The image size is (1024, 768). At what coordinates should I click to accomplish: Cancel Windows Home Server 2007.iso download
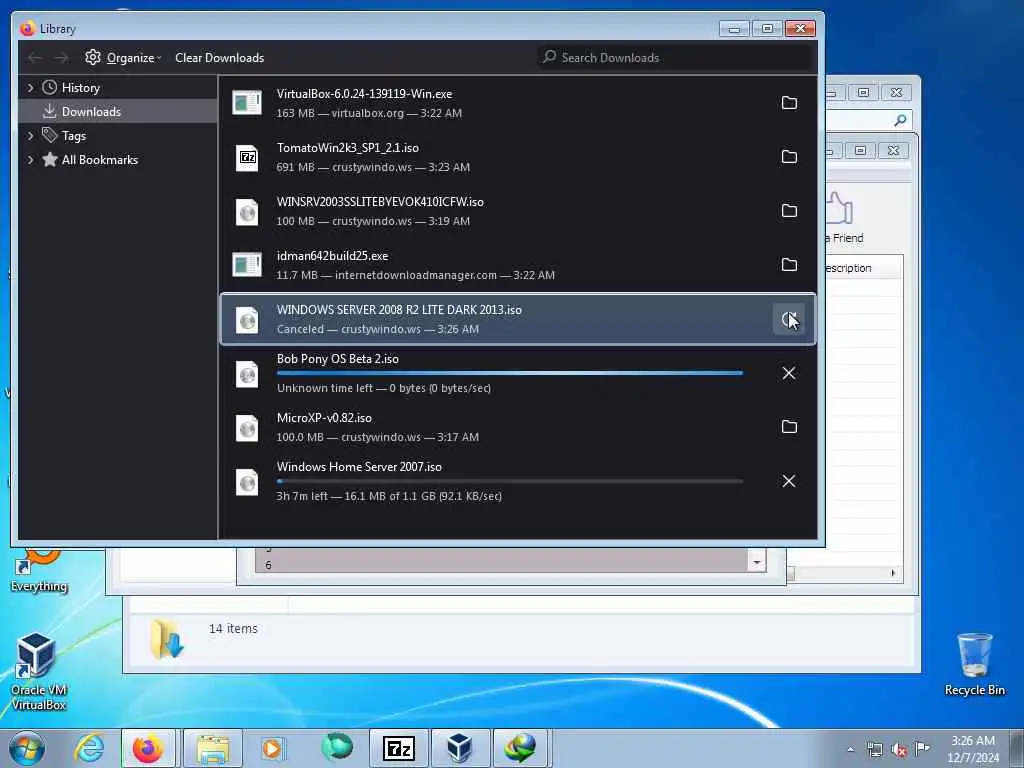(789, 481)
